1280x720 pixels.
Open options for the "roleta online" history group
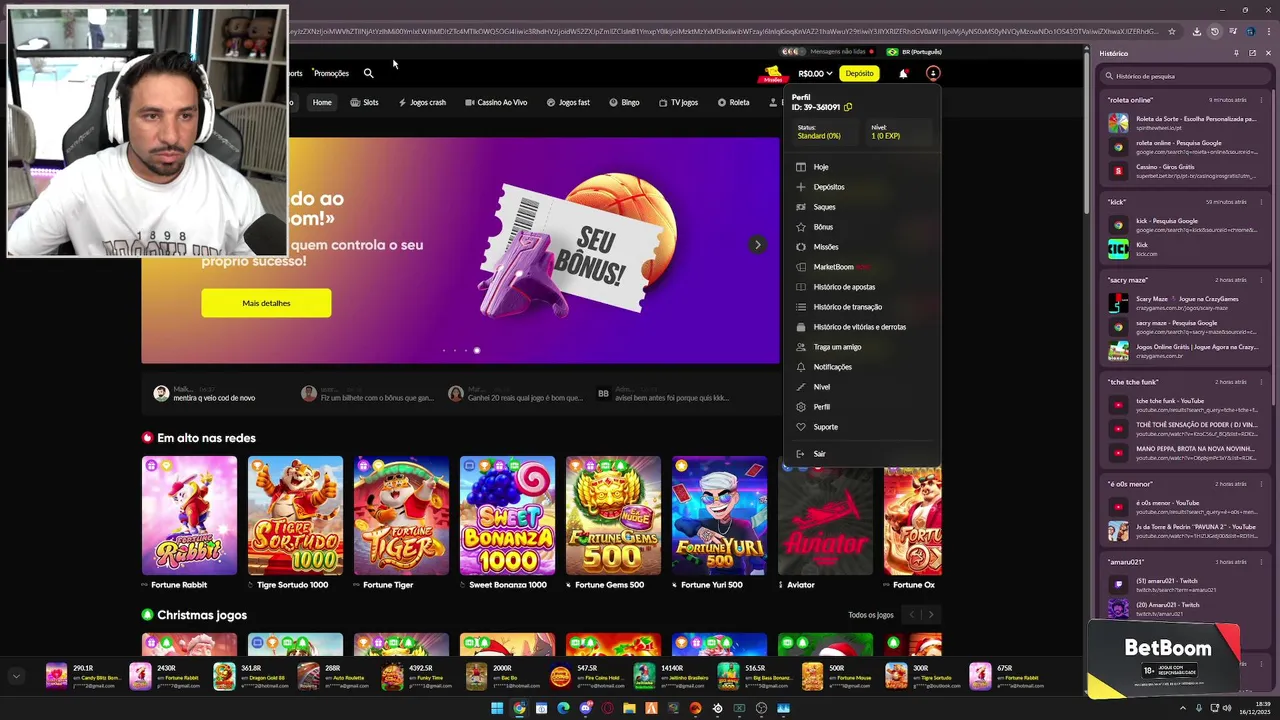tap(1259, 100)
